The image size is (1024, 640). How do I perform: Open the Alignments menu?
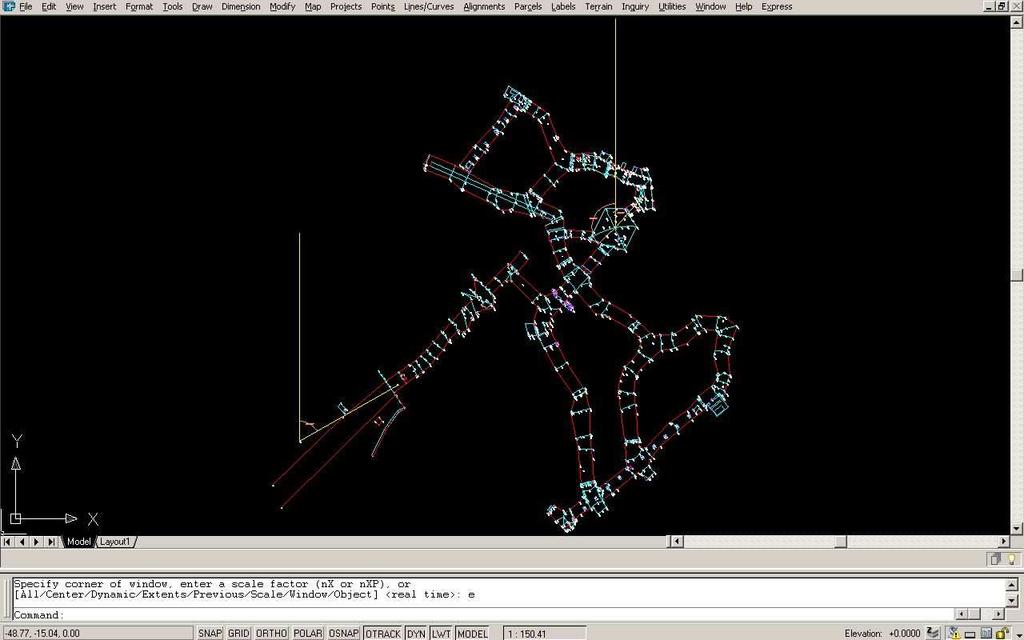(x=484, y=7)
